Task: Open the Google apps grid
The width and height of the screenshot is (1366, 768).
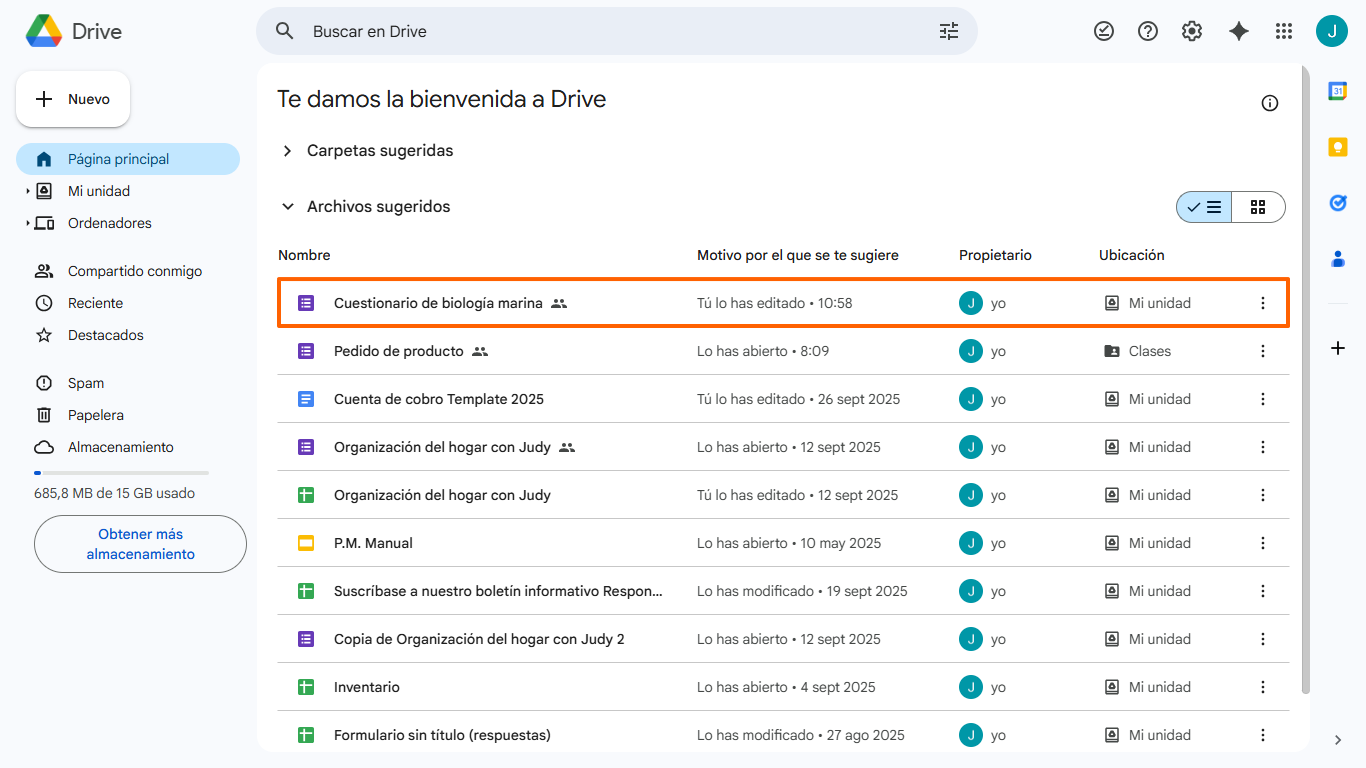Action: click(x=1284, y=31)
